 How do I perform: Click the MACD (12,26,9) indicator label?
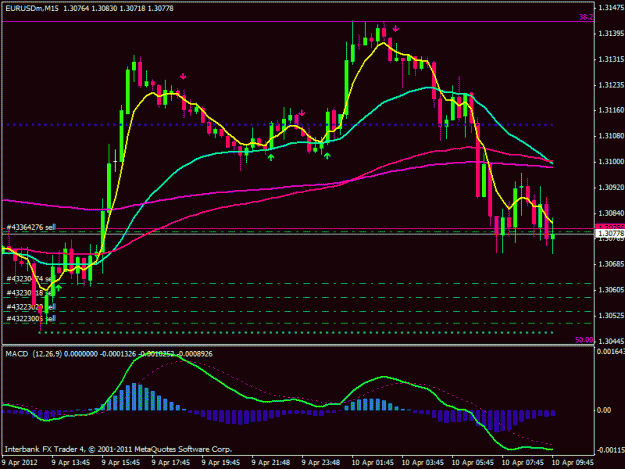[33, 354]
